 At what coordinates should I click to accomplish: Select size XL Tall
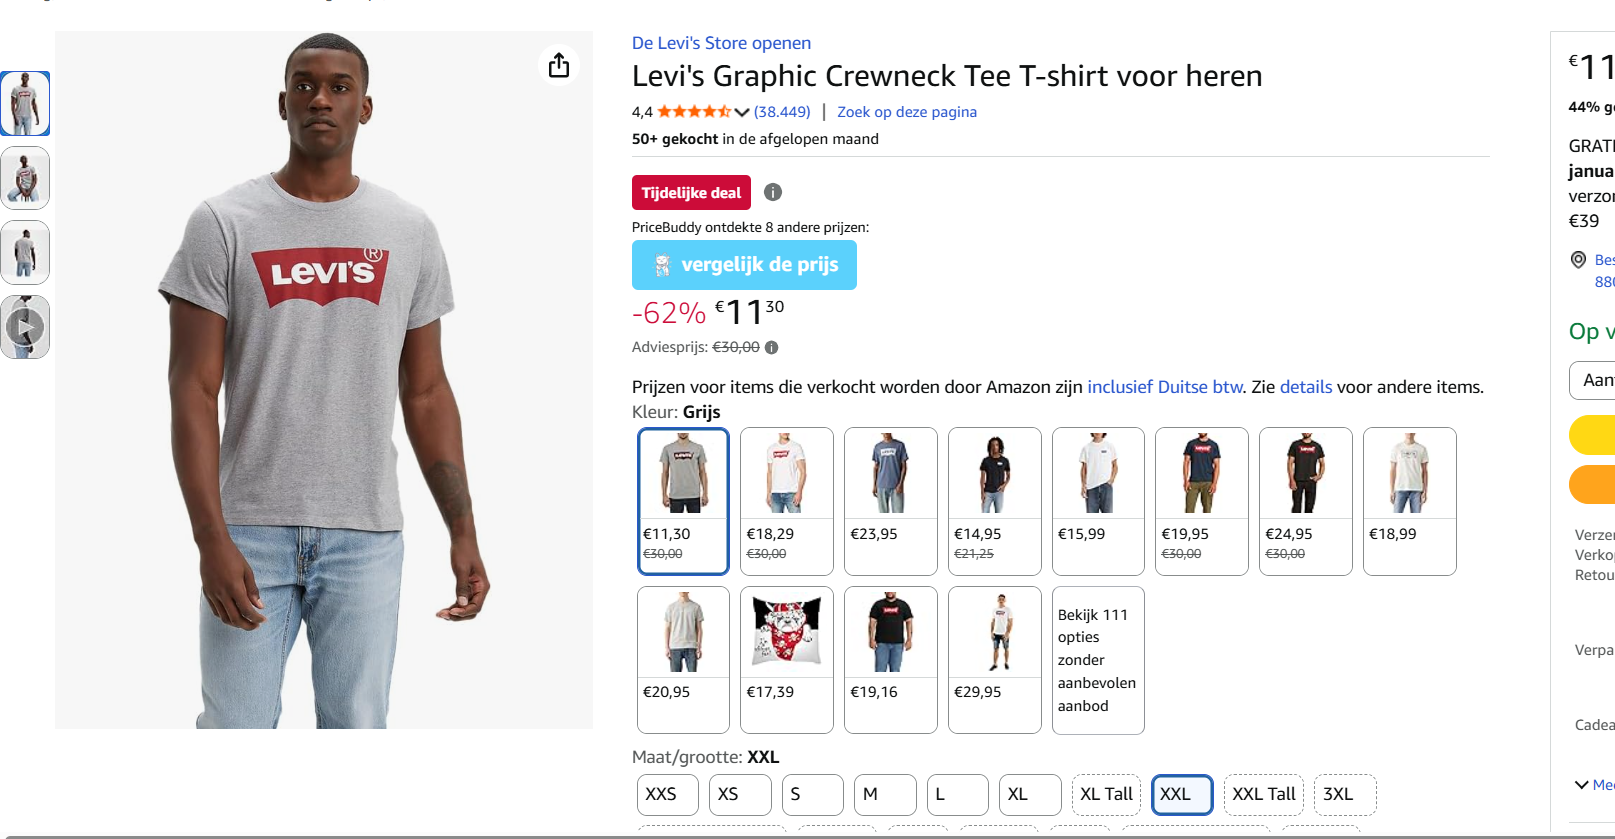[x=1106, y=794]
